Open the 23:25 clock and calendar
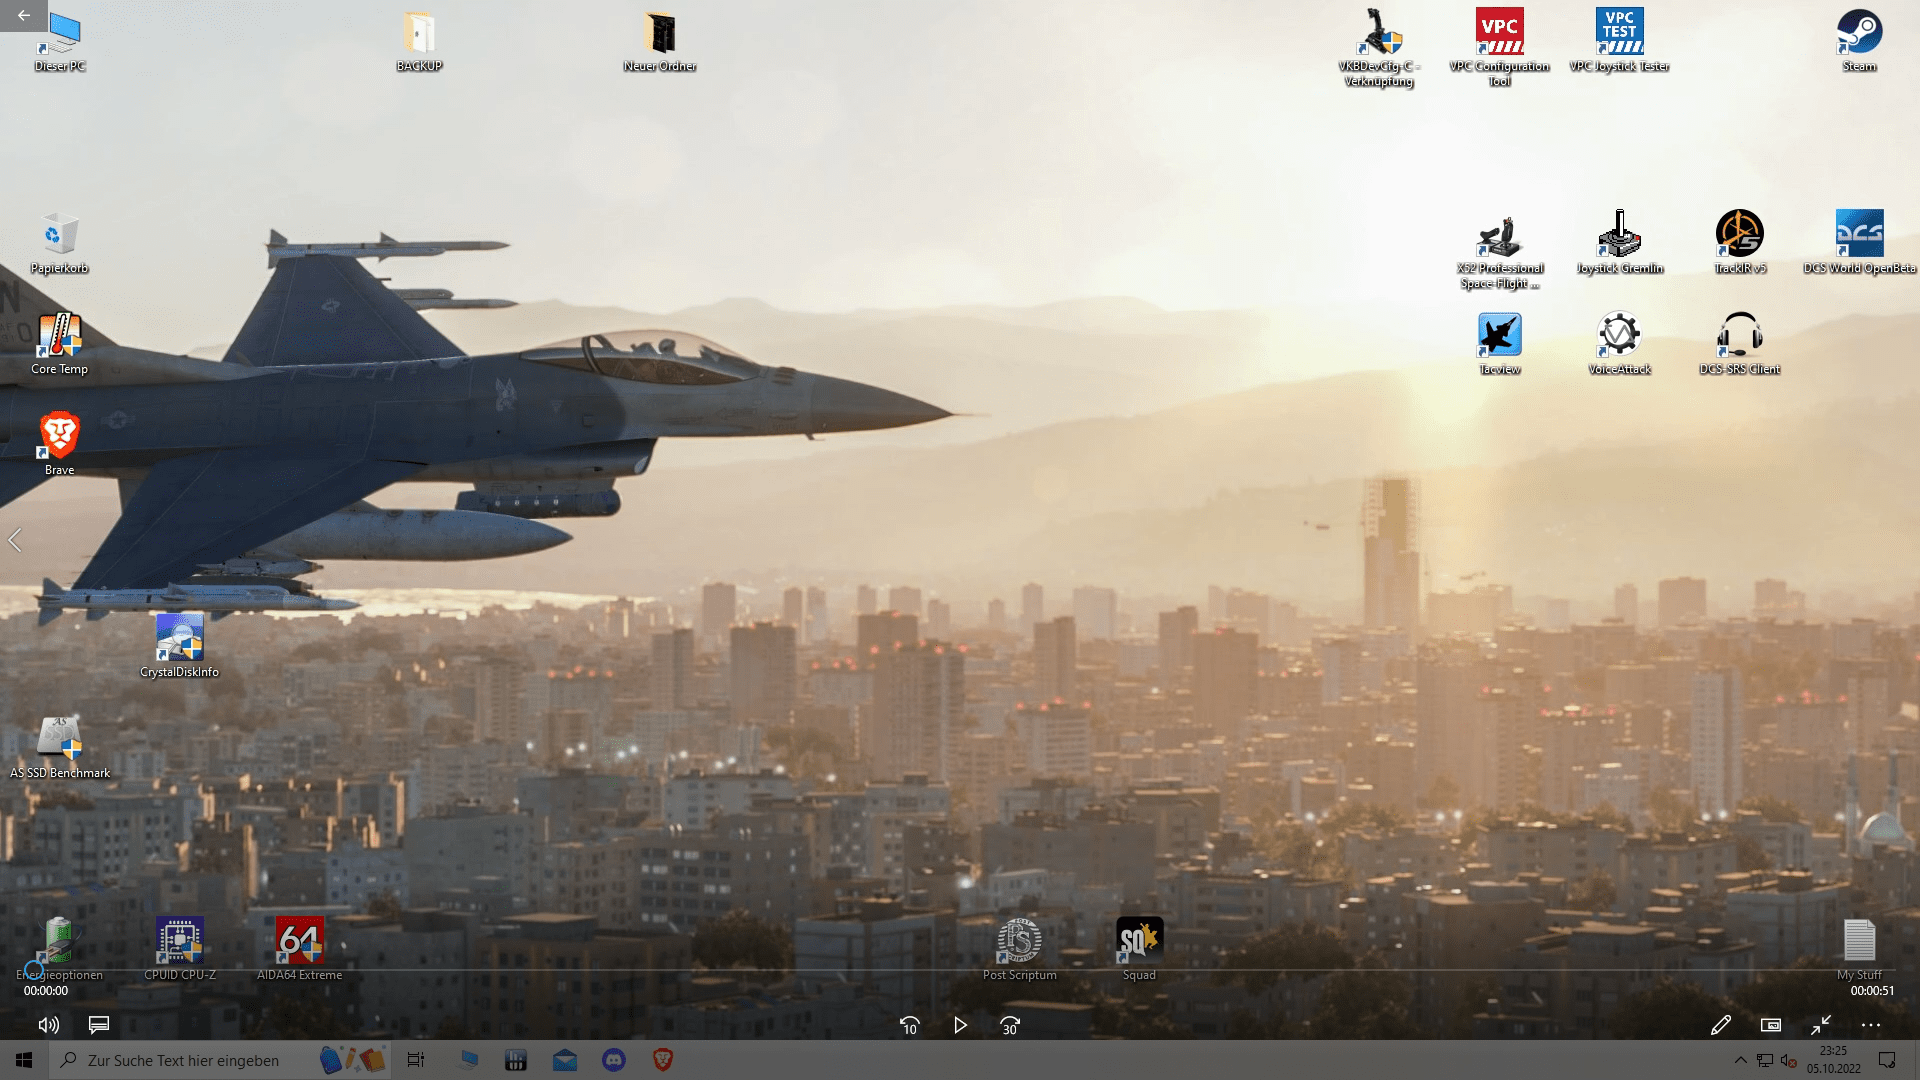1920x1080 pixels. click(x=1833, y=1060)
